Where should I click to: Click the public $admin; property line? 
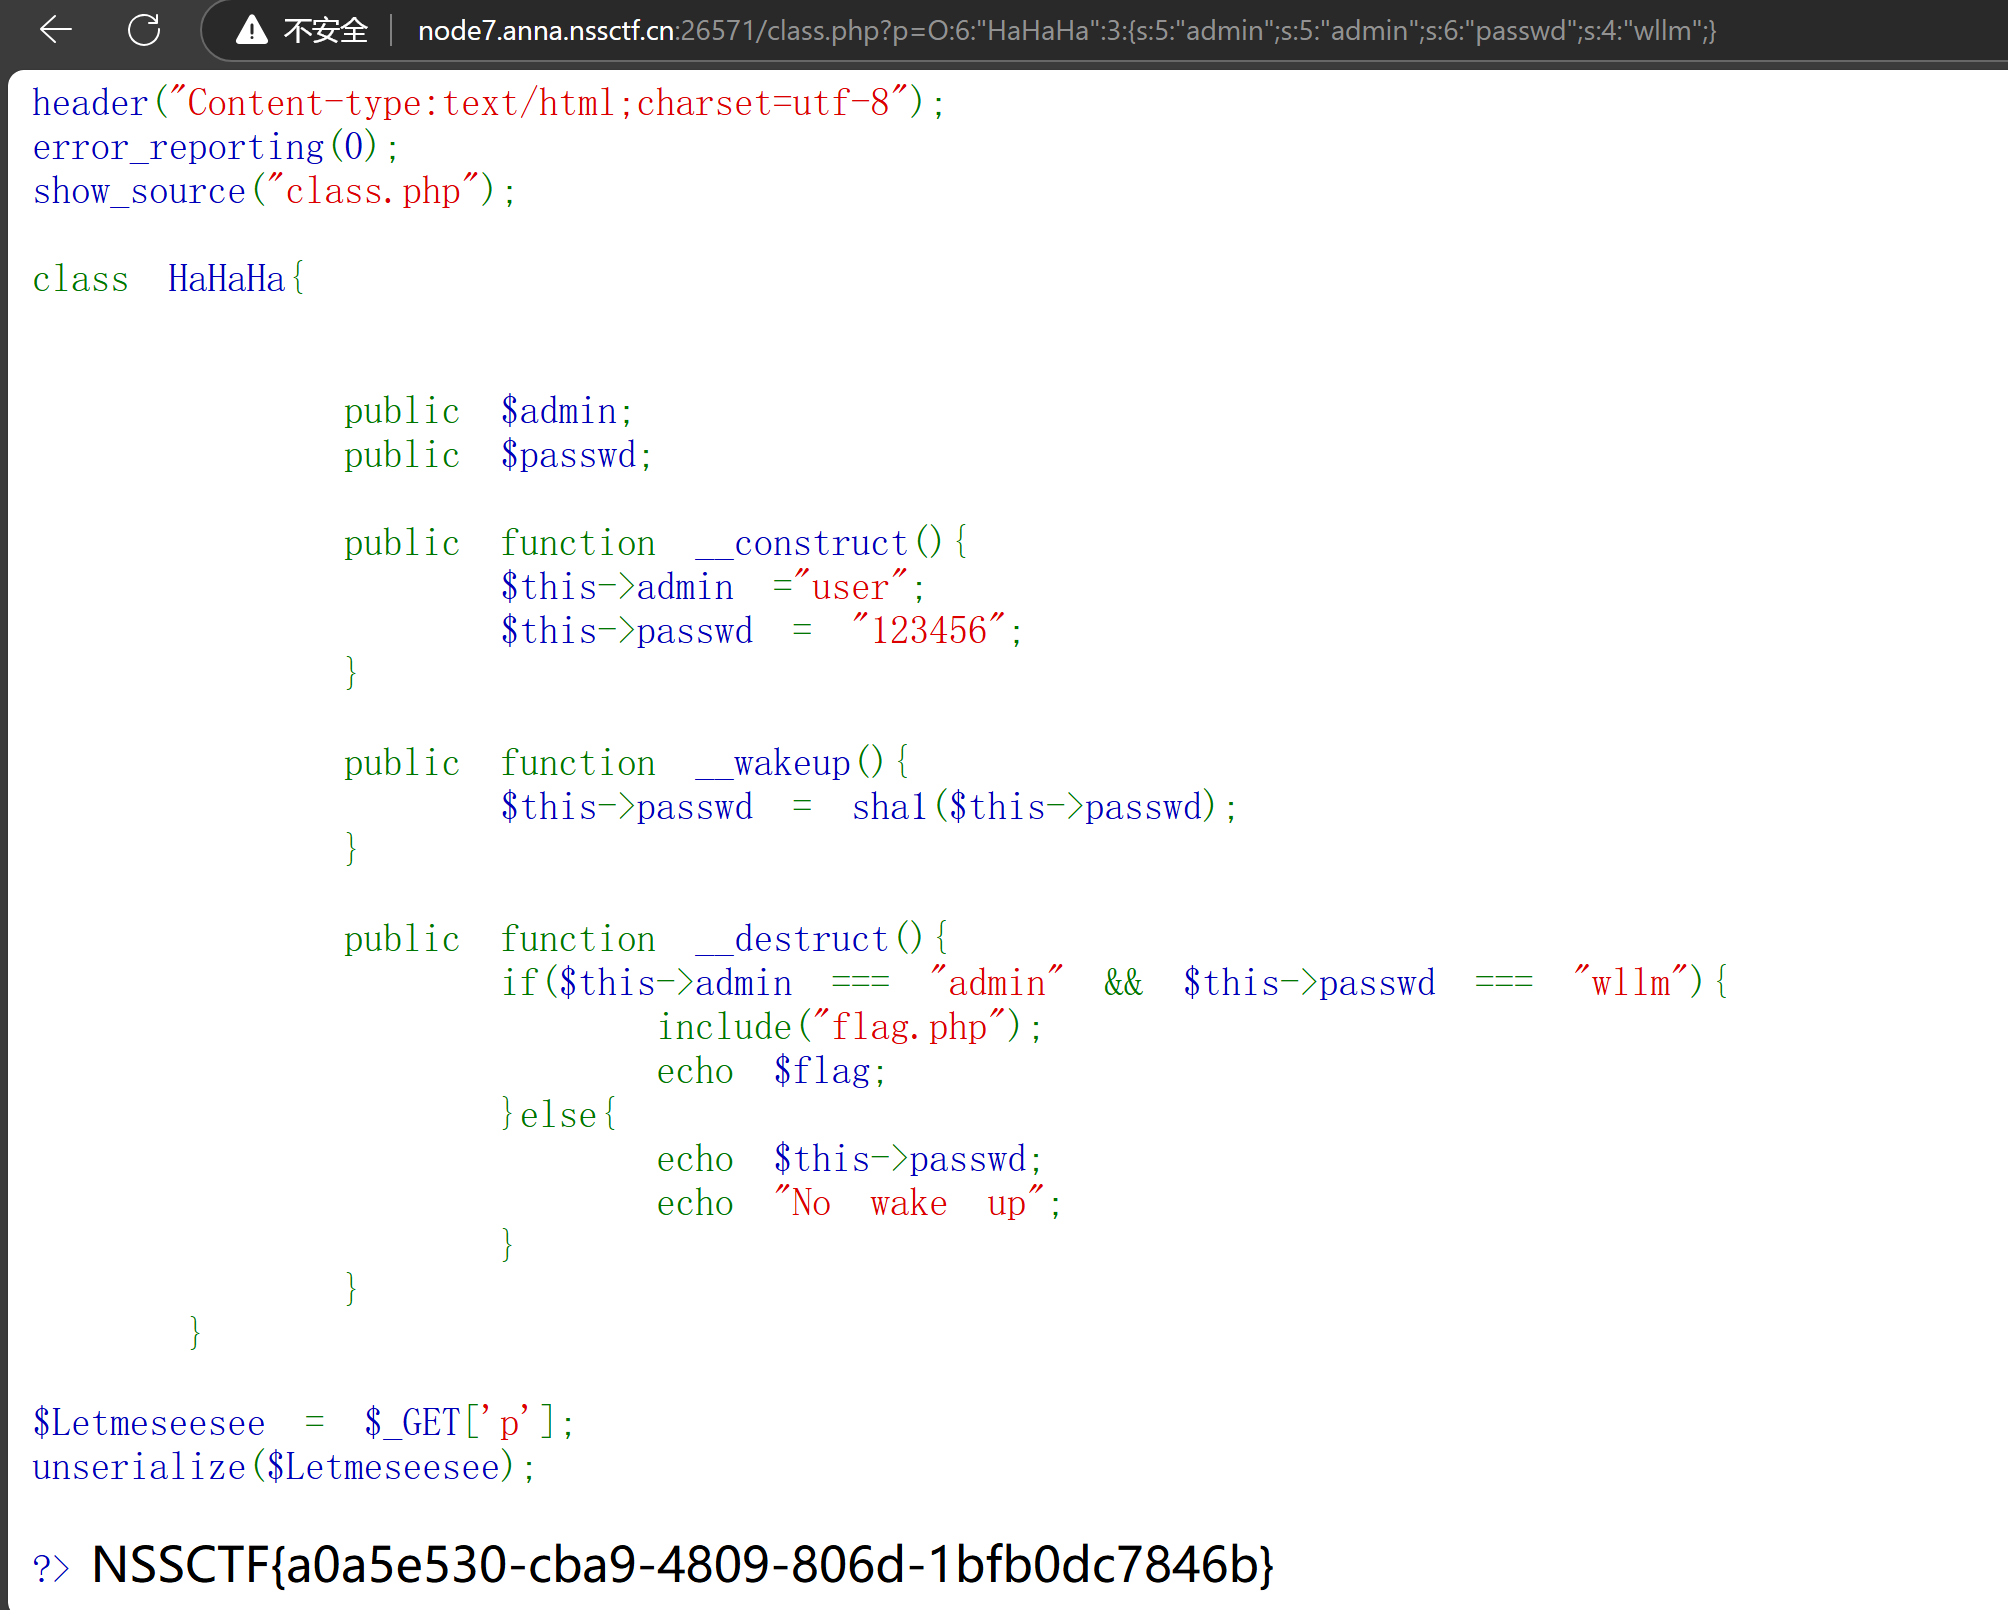tap(488, 411)
